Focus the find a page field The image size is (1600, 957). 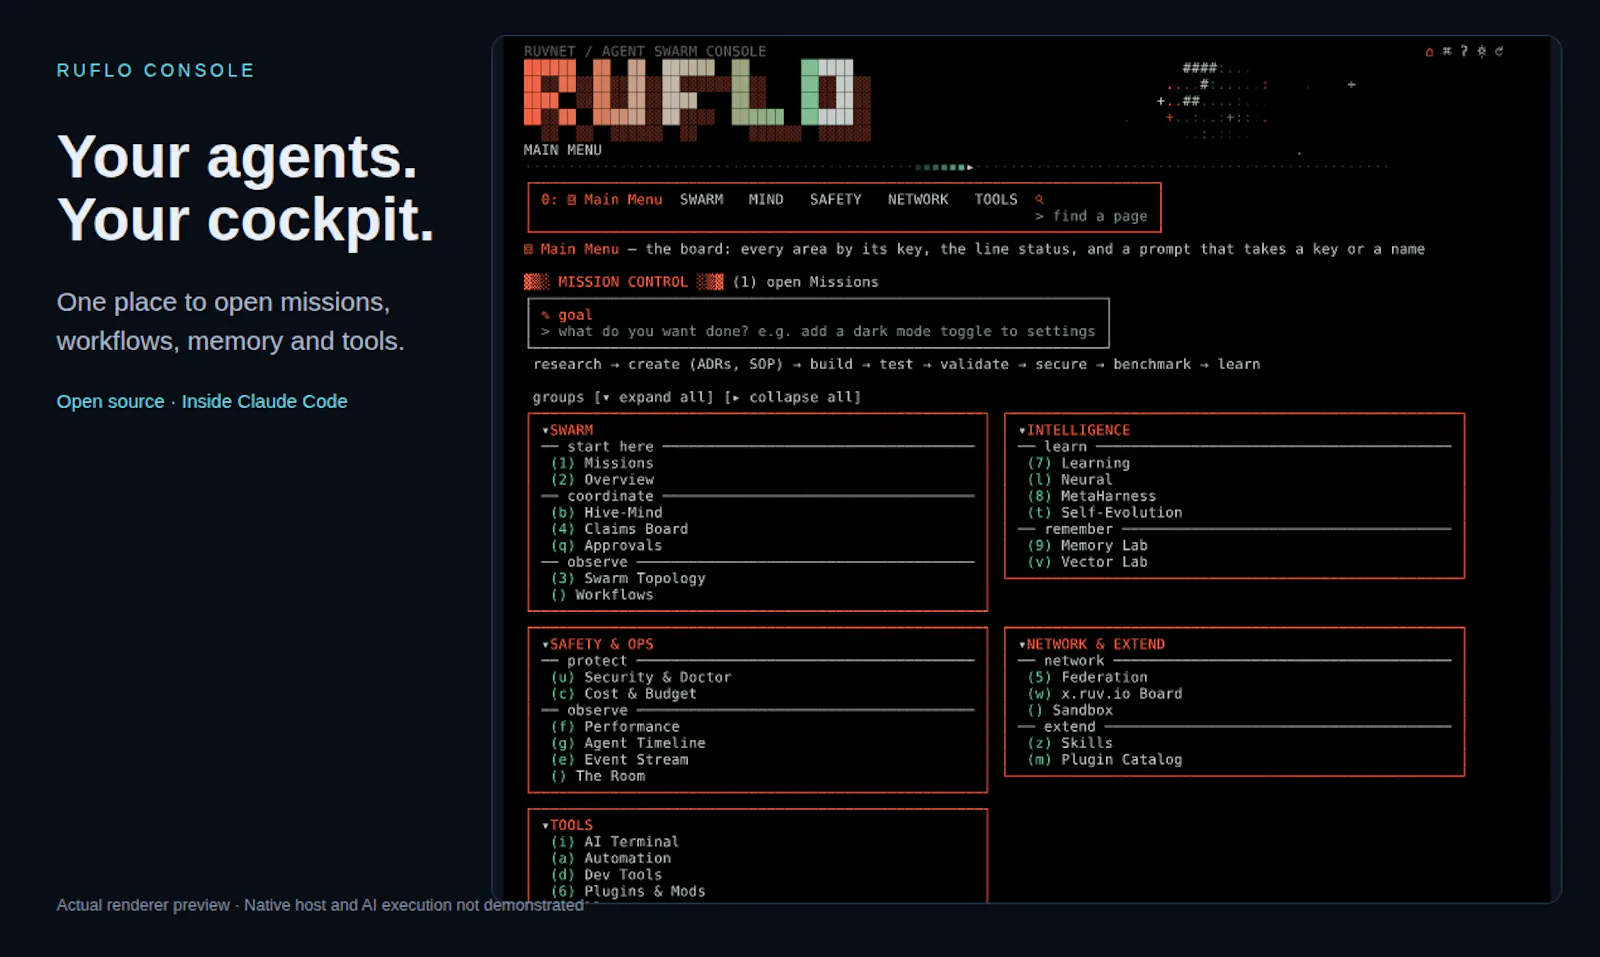1092,216
